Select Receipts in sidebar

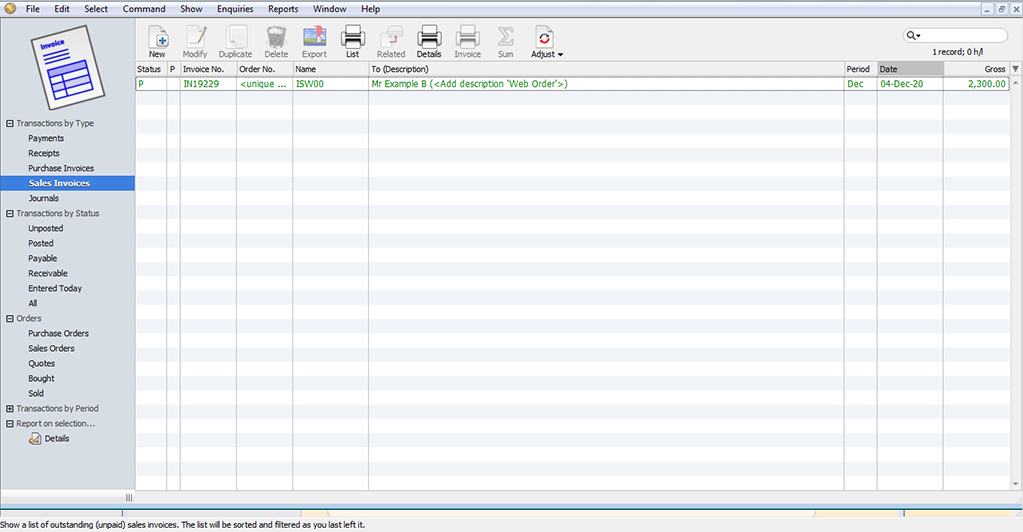point(44,153)
